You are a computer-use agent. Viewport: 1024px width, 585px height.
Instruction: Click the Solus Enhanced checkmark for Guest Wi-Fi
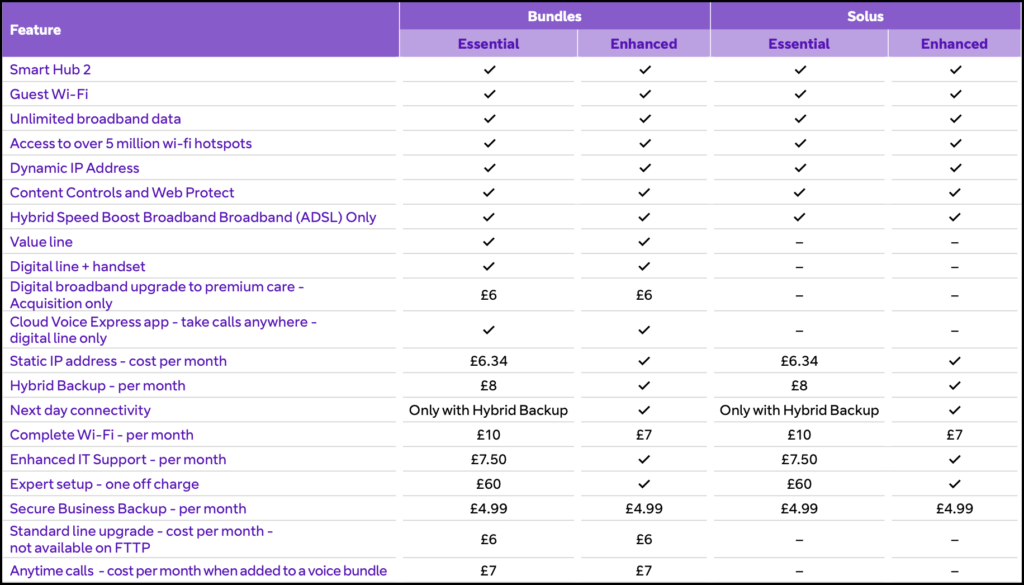[x=955, y=94]
